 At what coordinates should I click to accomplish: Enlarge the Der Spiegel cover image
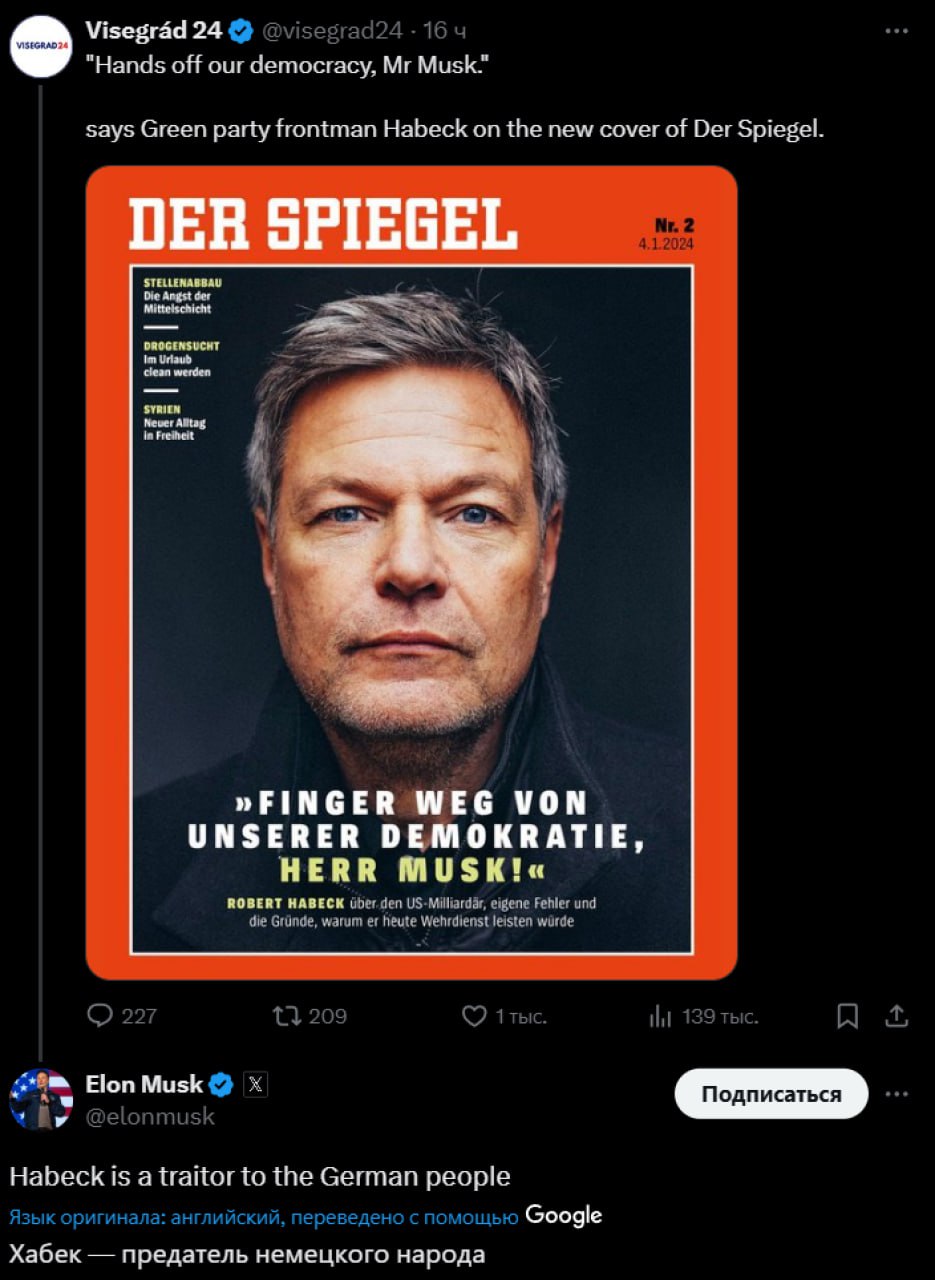[x=411, y=572]
